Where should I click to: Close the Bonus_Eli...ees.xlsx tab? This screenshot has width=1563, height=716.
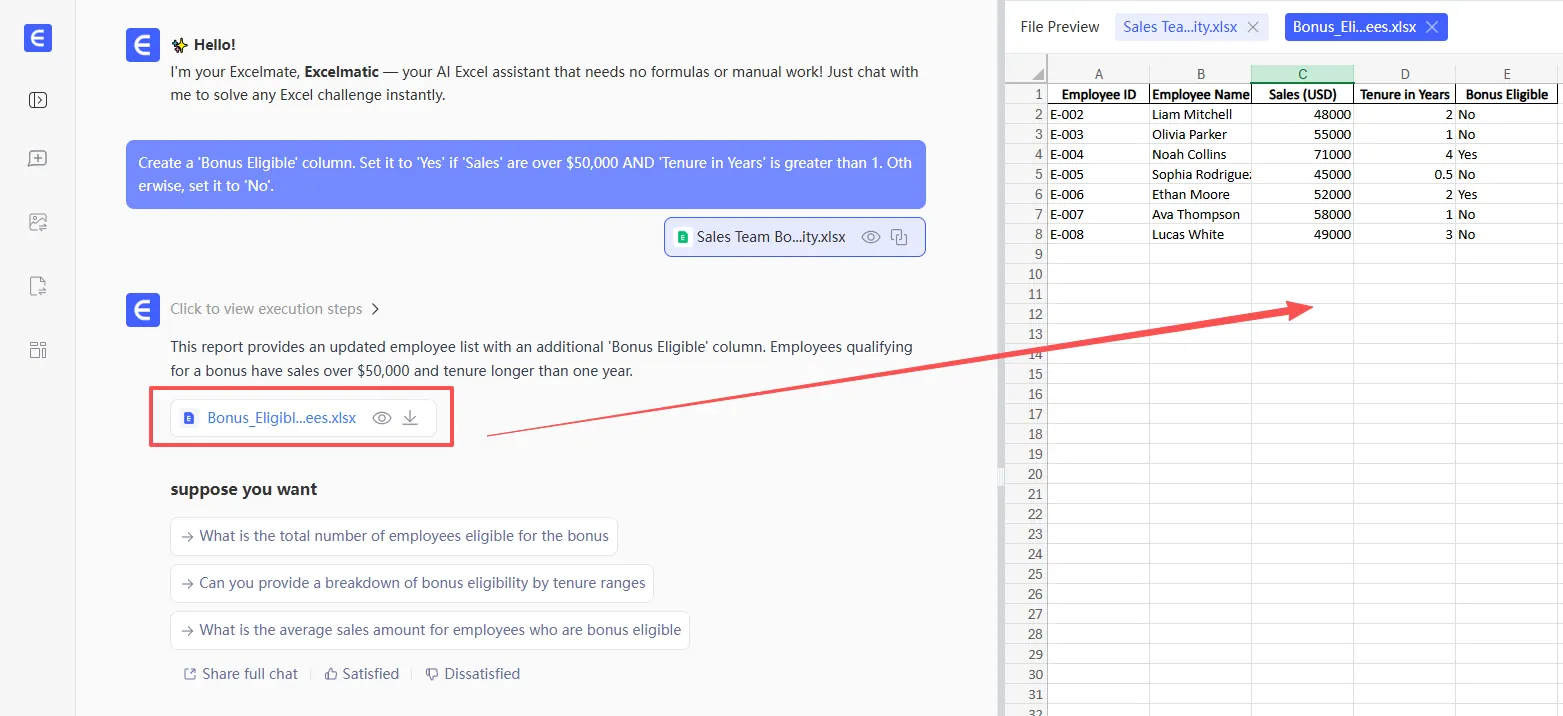click(x=1432, y=27)
